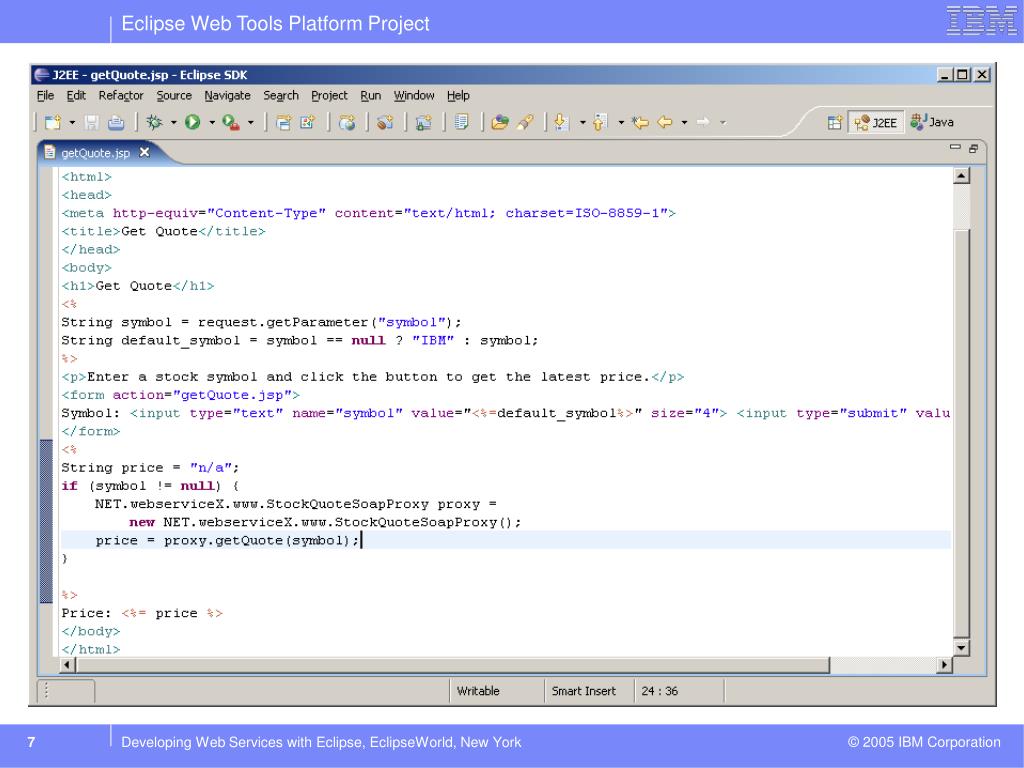The width and height of the screenshot is (1024, 768).
Task: Expand the External Tools dropdown arrow
Action: [x=250, y=122]
